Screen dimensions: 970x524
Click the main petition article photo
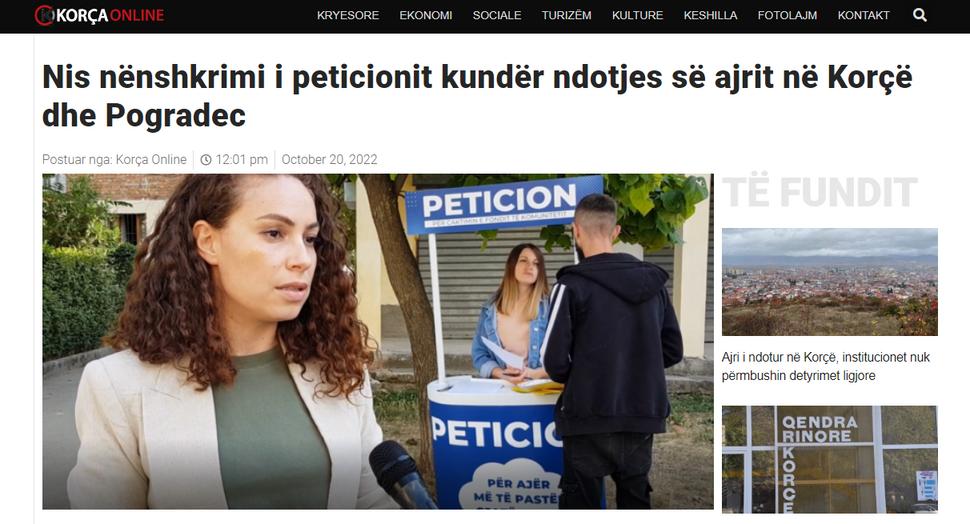[377, 341]
